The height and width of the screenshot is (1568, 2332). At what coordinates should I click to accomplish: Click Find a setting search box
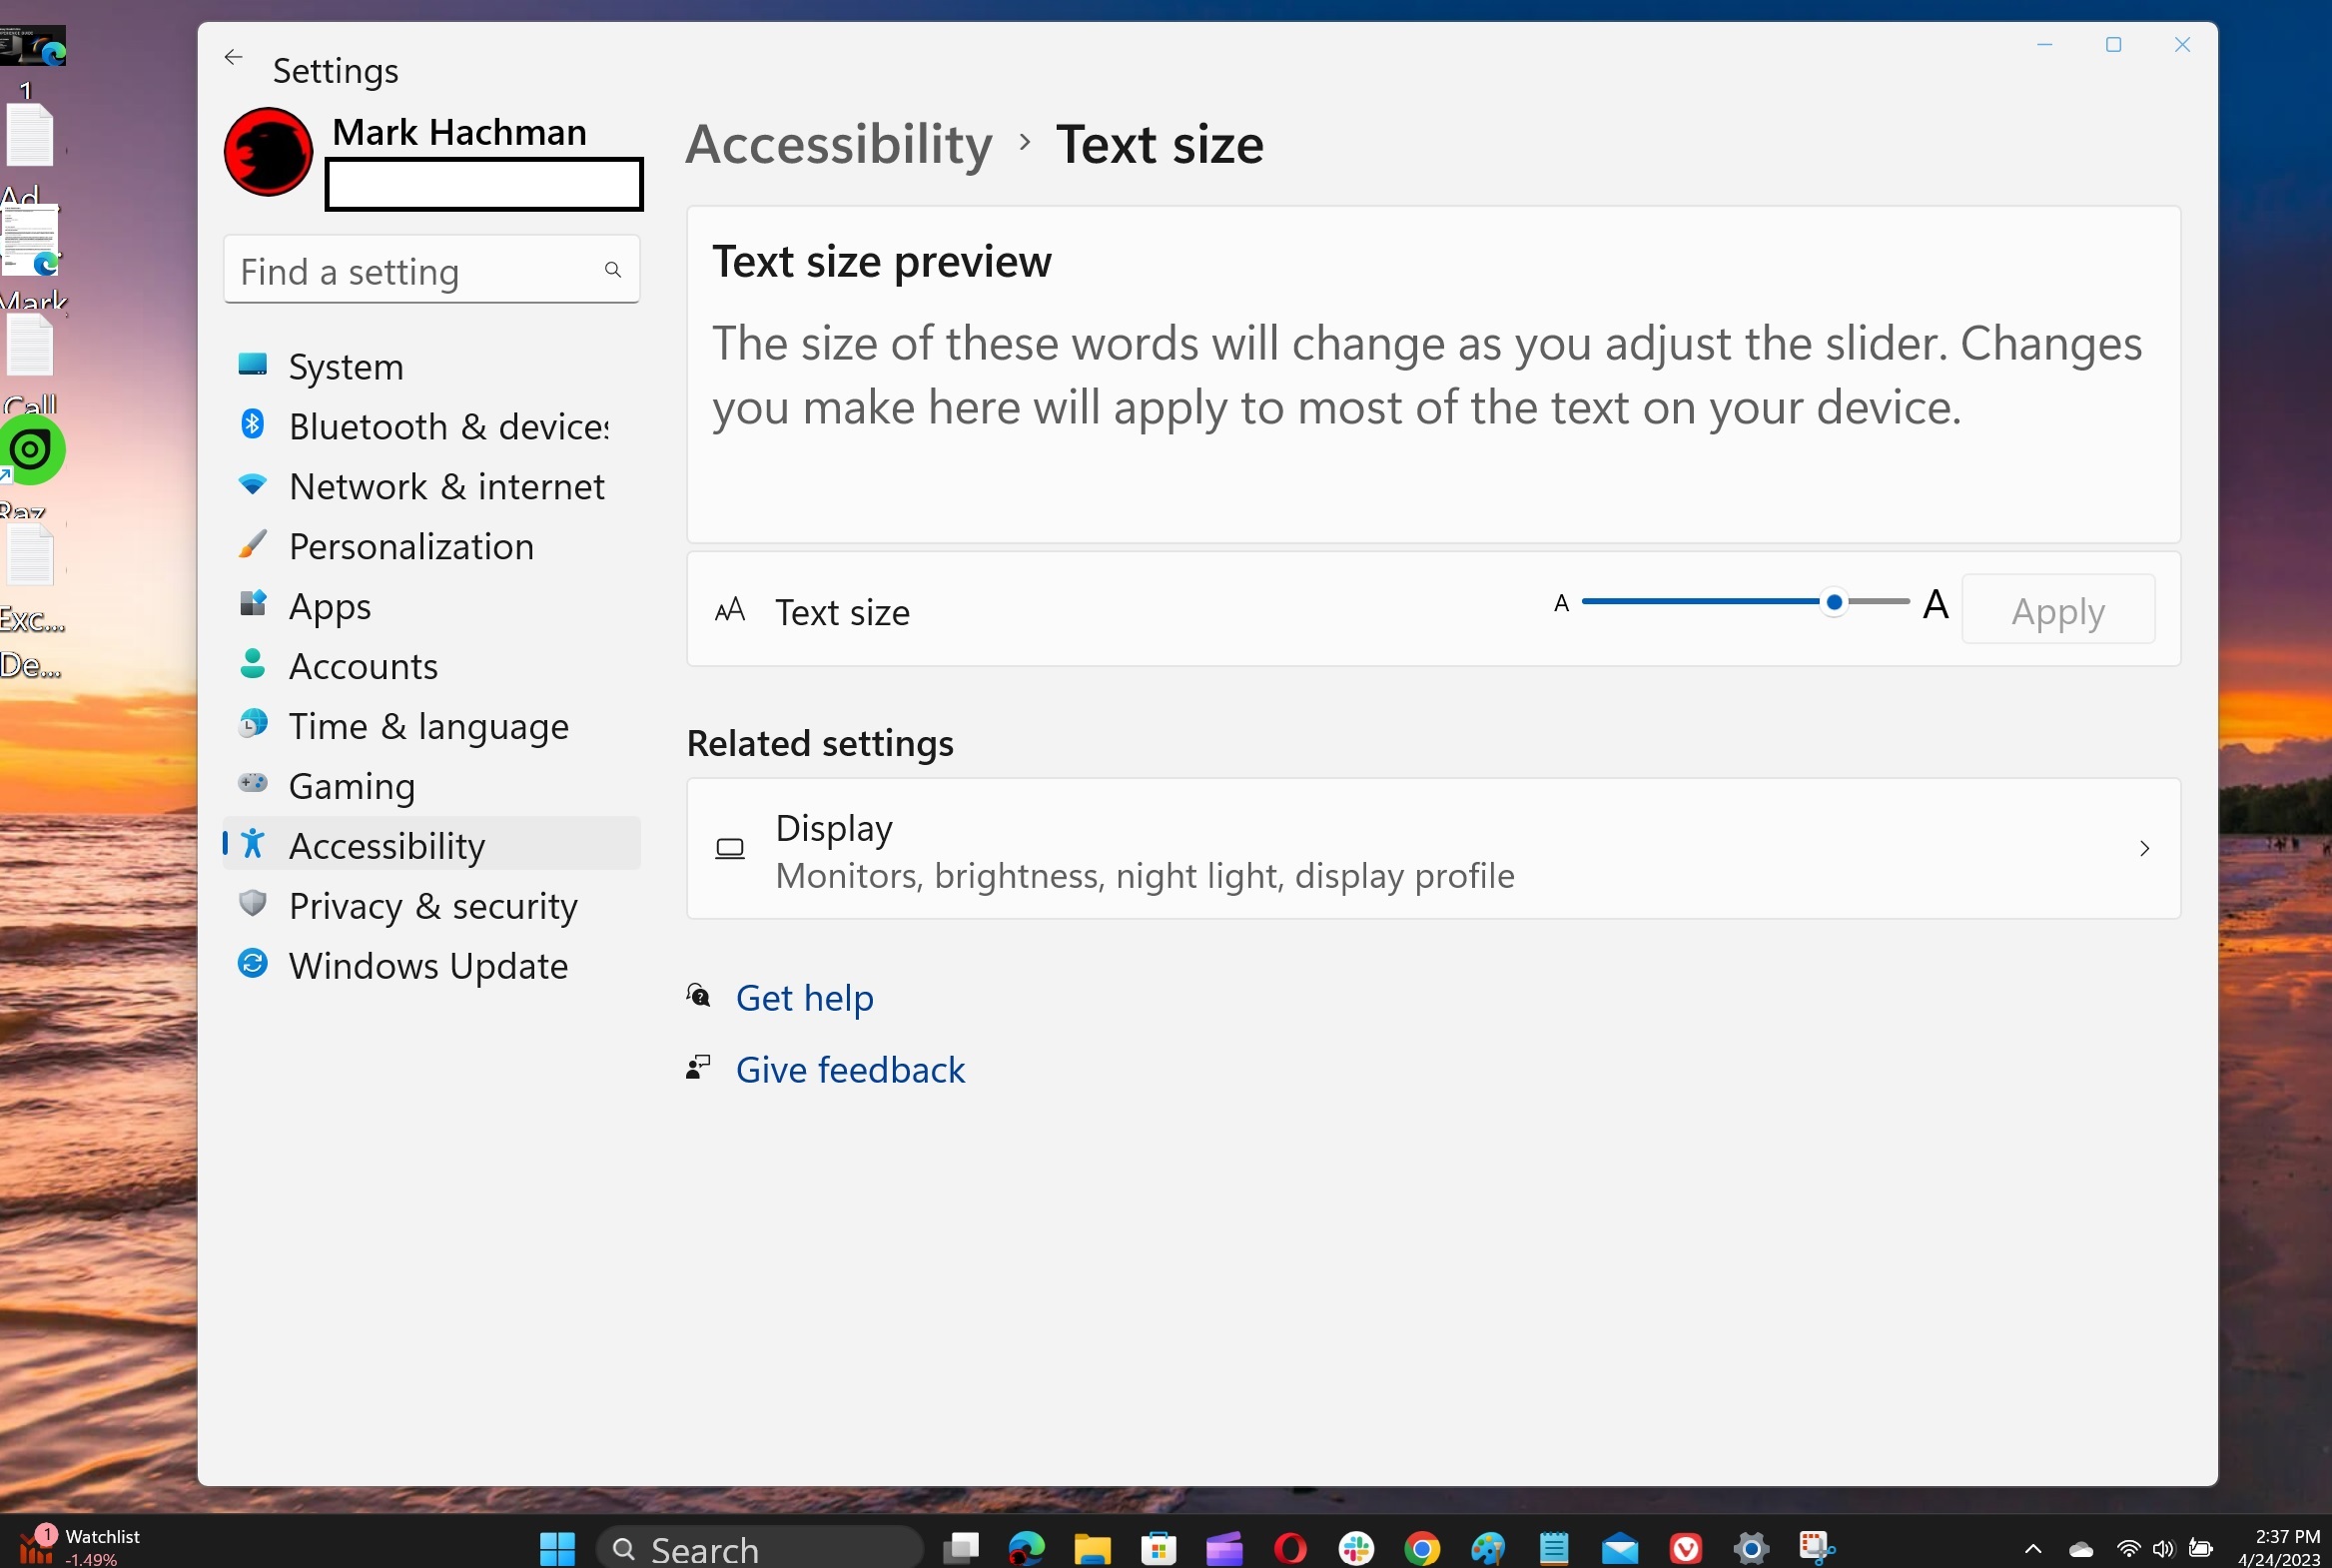click(x=430, y=272)
